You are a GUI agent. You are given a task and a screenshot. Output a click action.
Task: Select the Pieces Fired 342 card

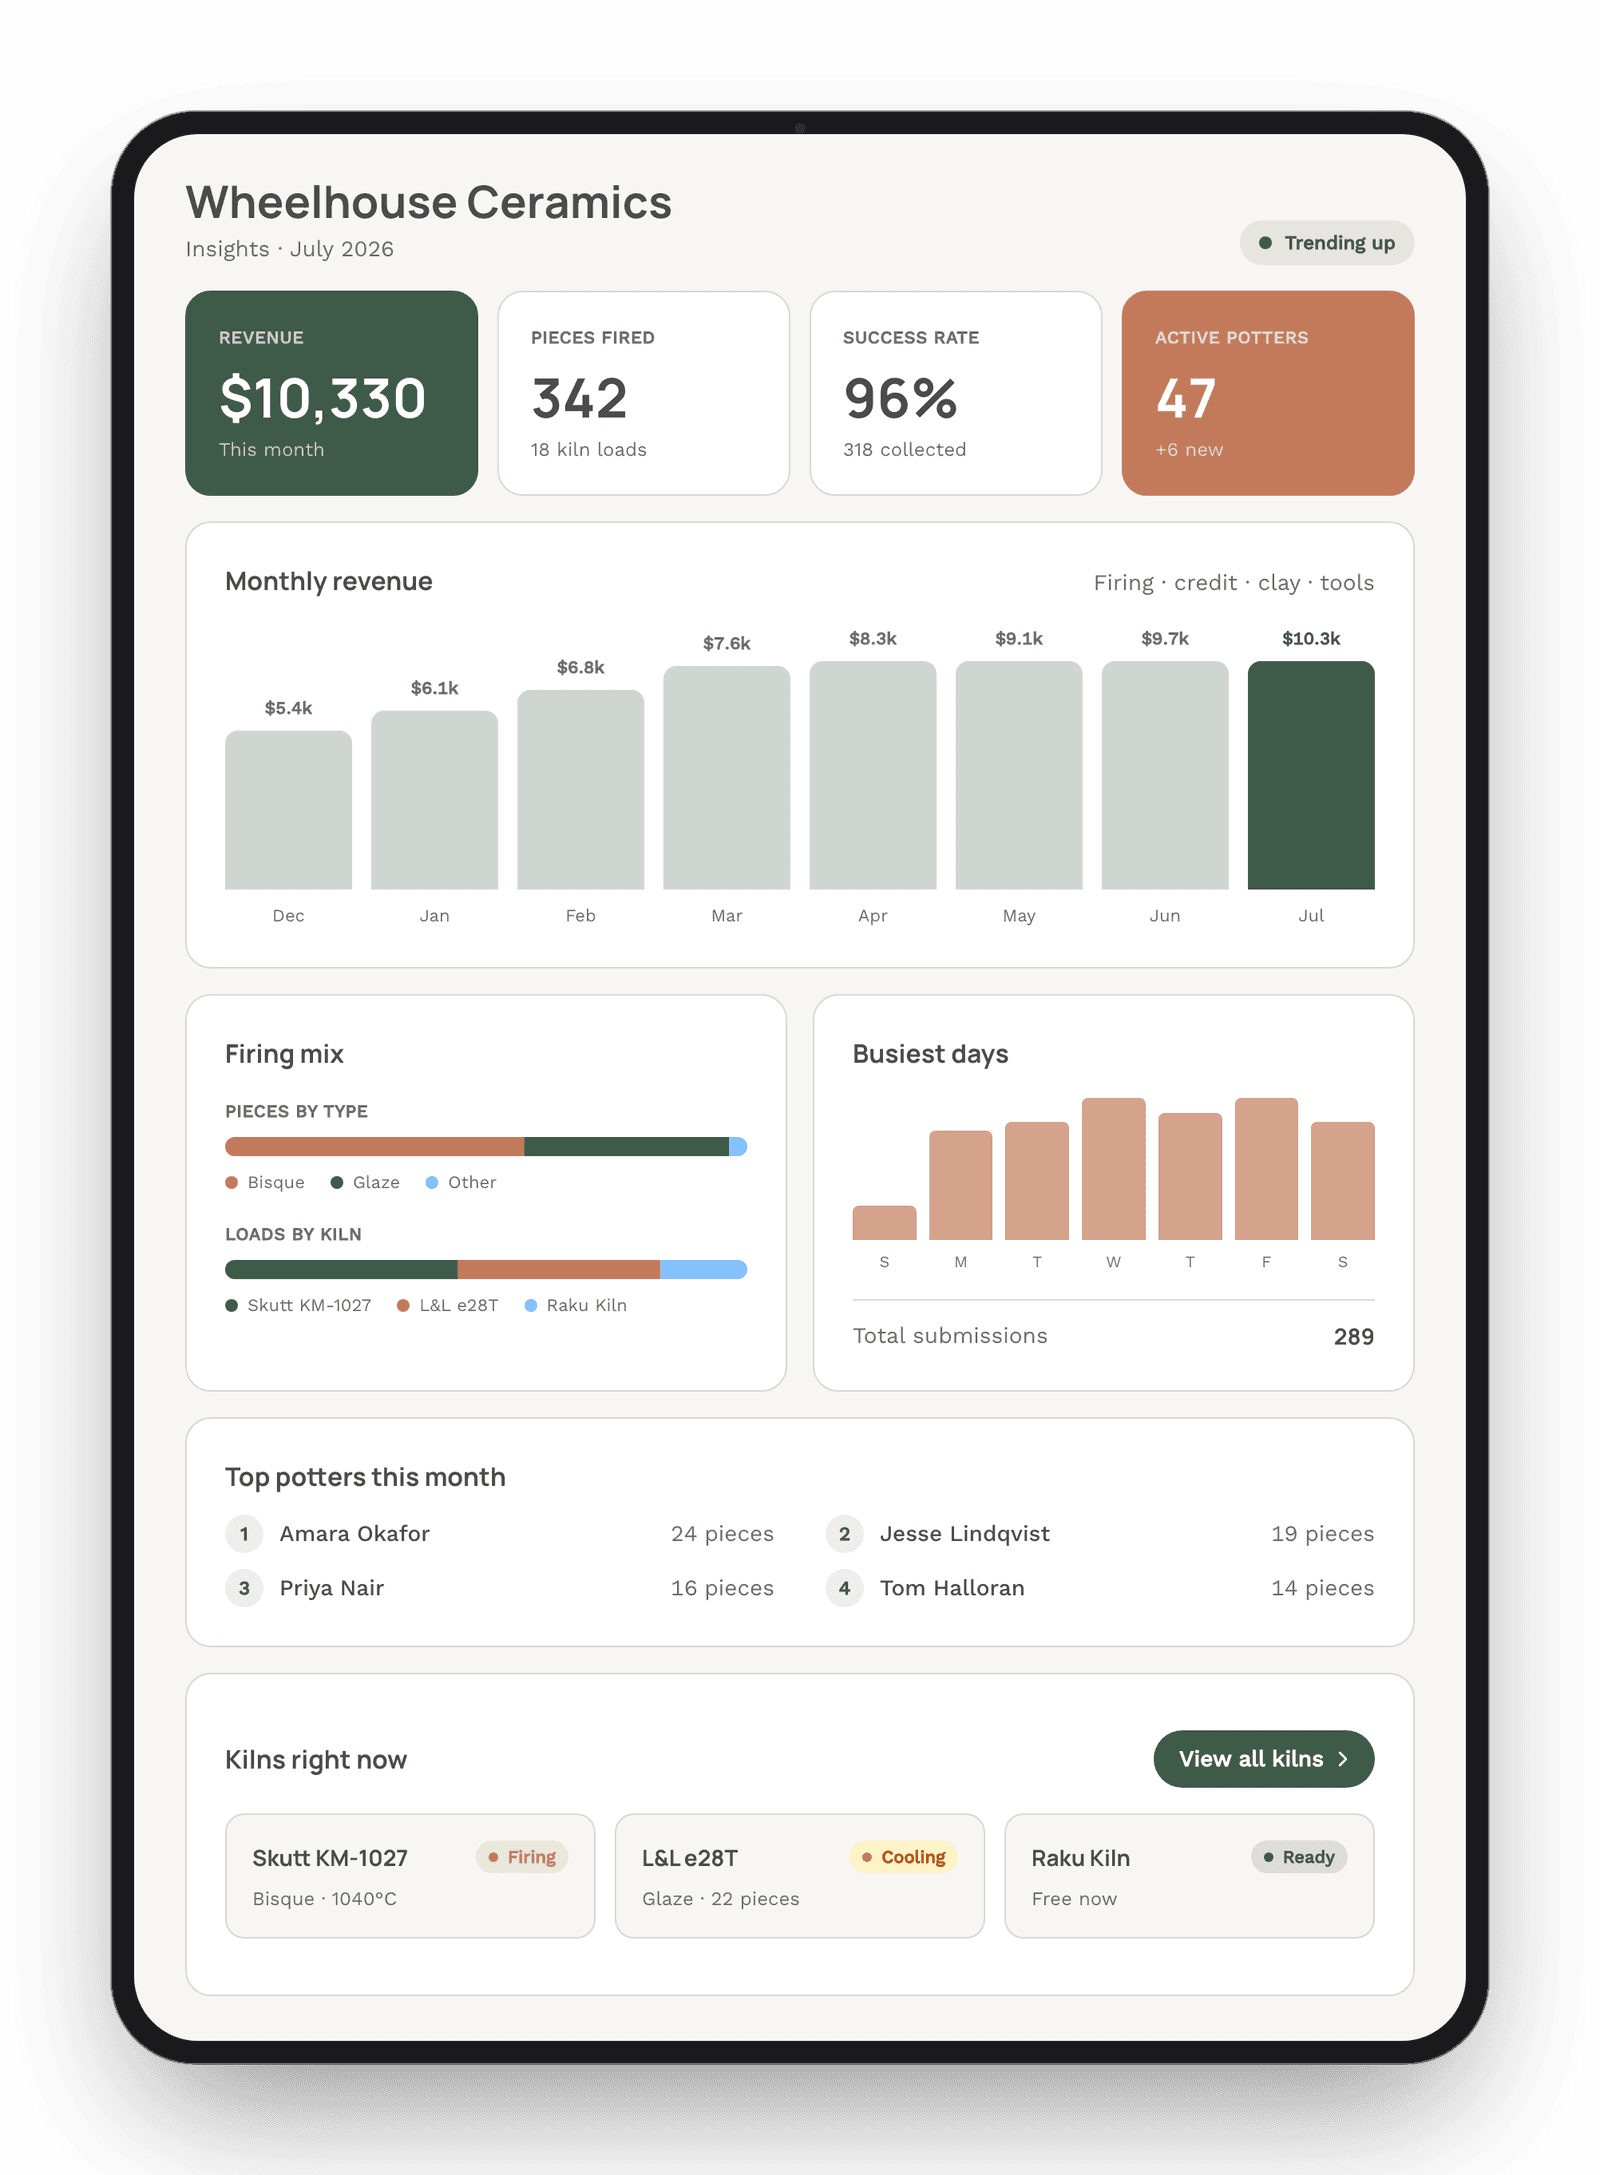pyautogui.click(x=643, y=393)
